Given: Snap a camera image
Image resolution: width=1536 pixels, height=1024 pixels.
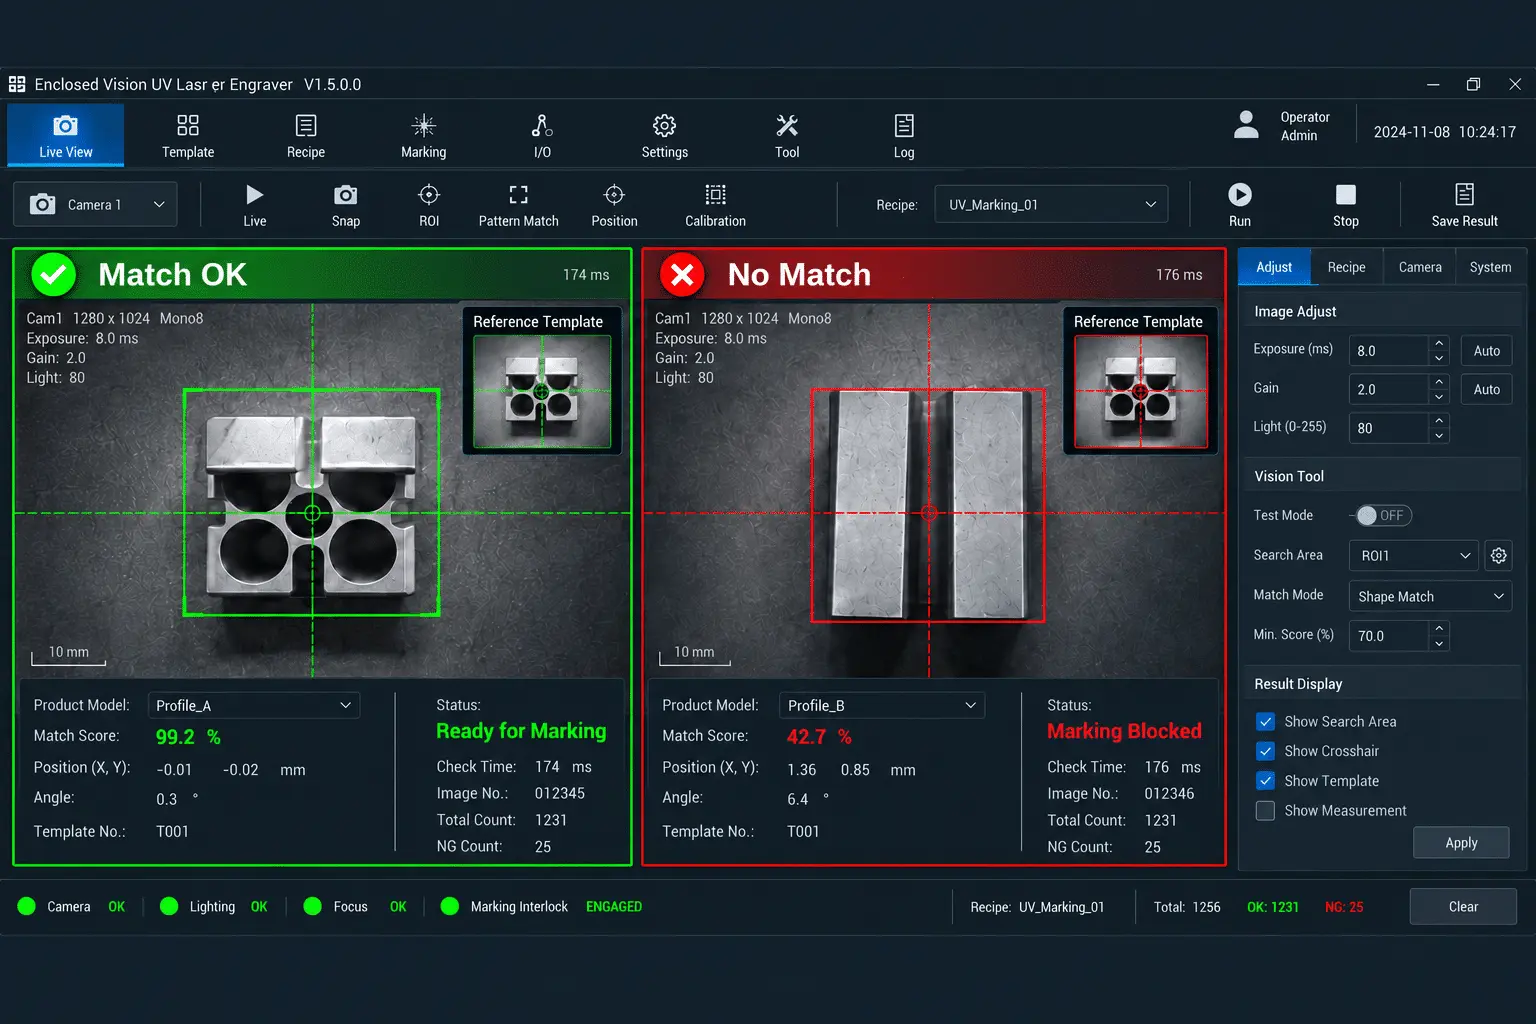Looking at the screenshot, I should pyautogui.click(x=346, y=205).
